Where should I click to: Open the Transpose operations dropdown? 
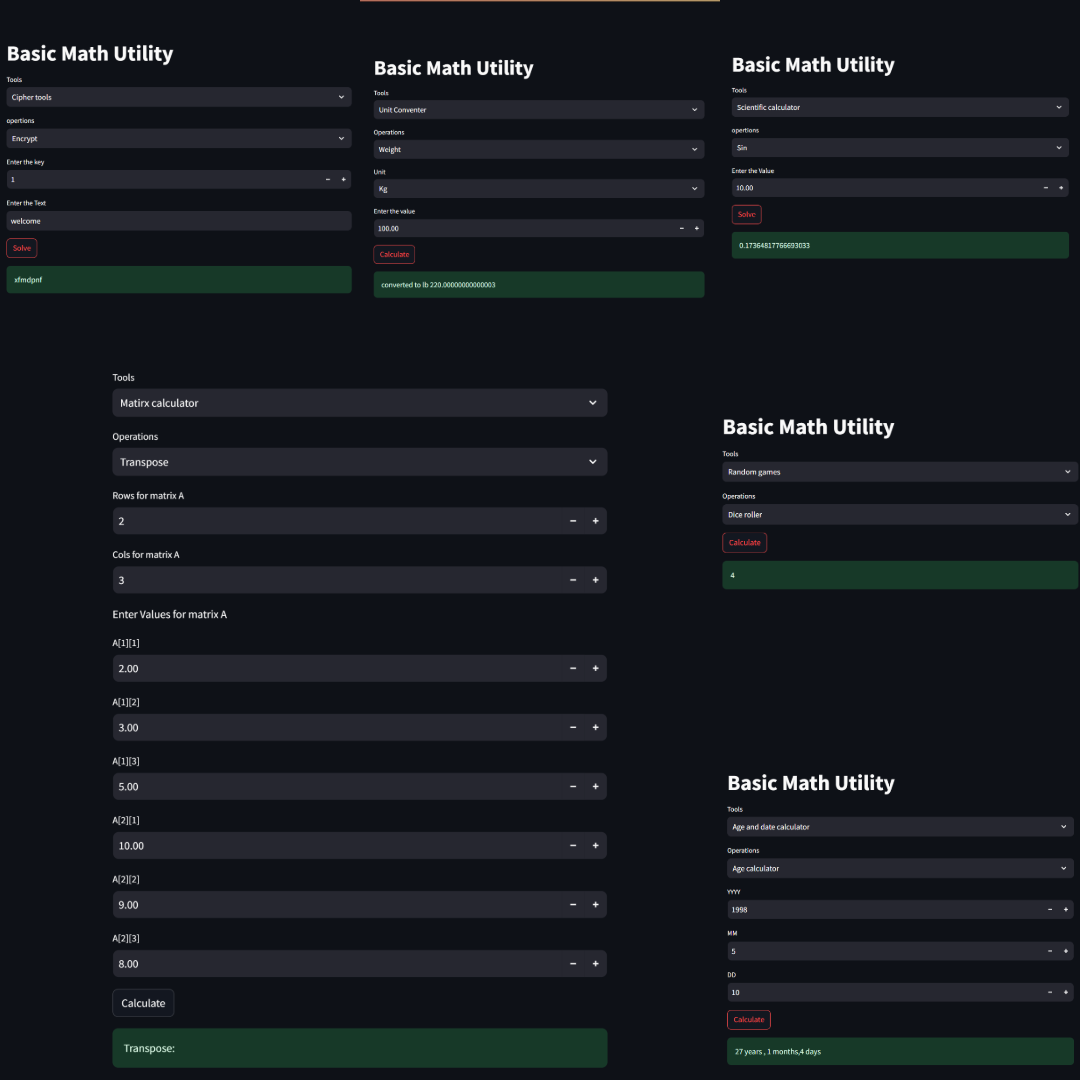point(359,462)
